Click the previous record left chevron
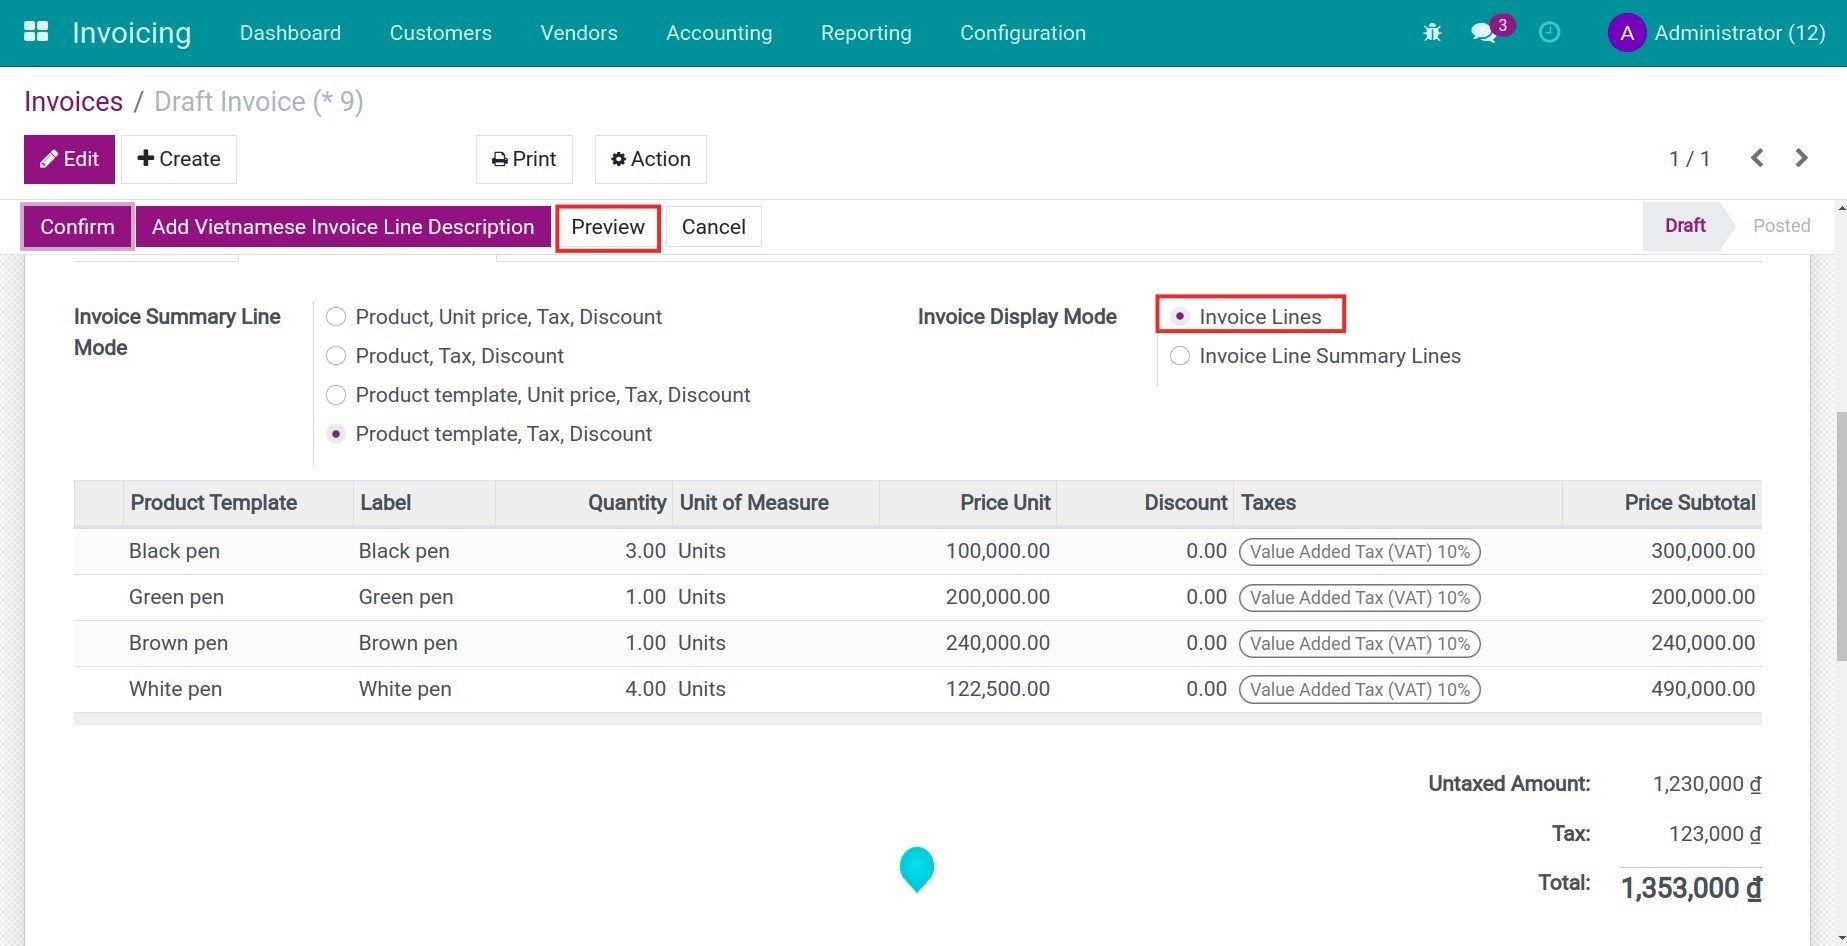Screen dimensions: 1847x946 click(1757, 157)
